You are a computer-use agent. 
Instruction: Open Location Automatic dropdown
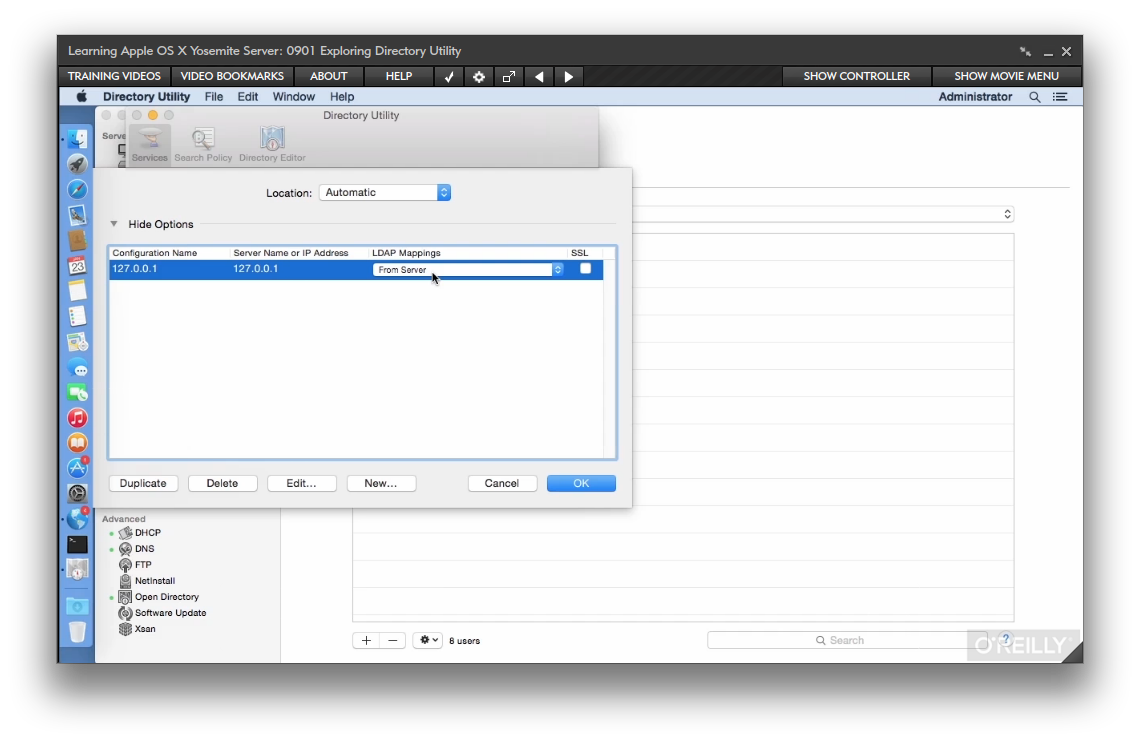(385, 193)
